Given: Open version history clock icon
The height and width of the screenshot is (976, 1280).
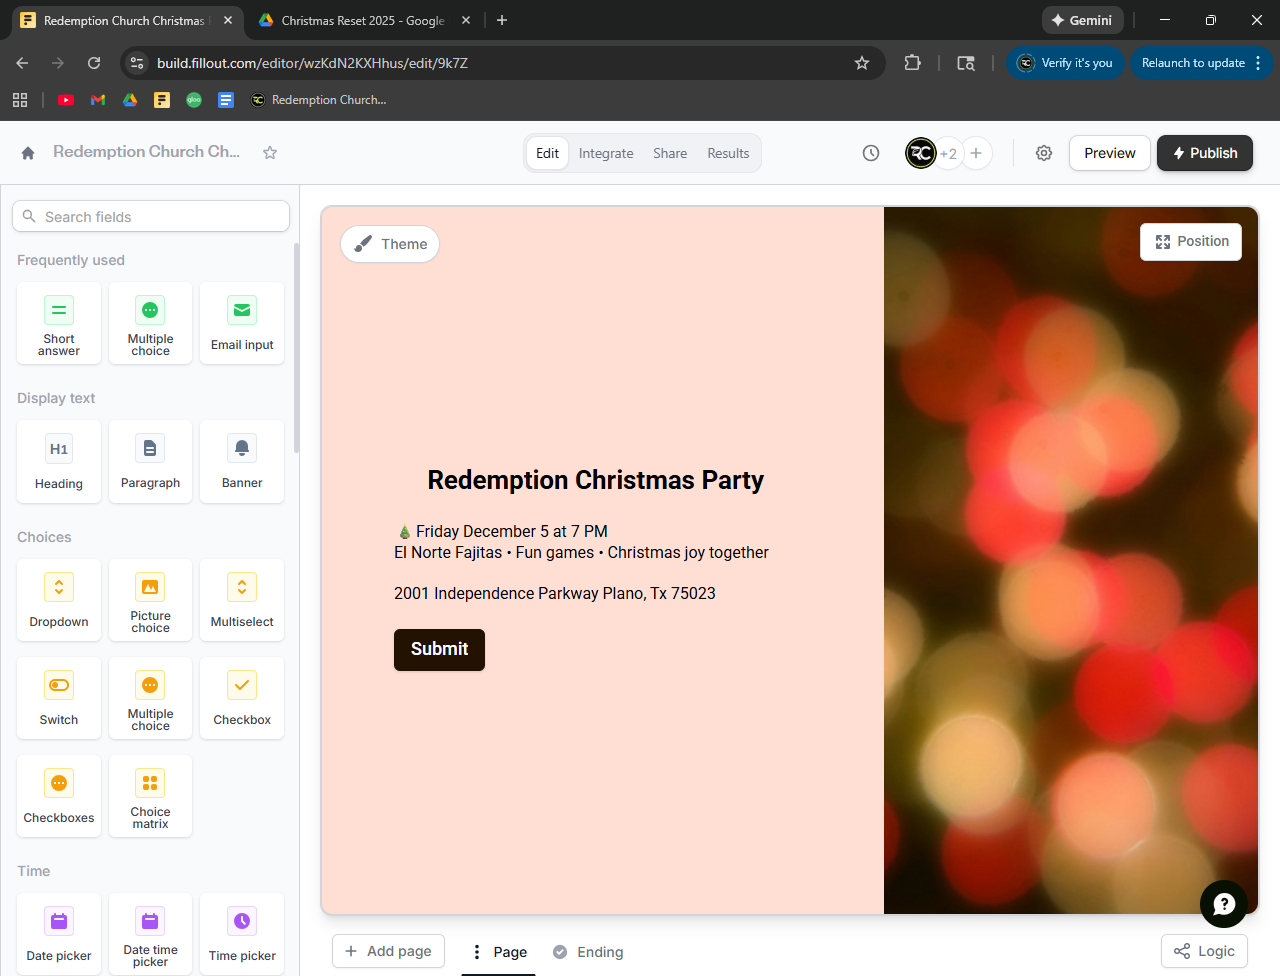Looking at the screenshot, I should [x=871, y=153].
